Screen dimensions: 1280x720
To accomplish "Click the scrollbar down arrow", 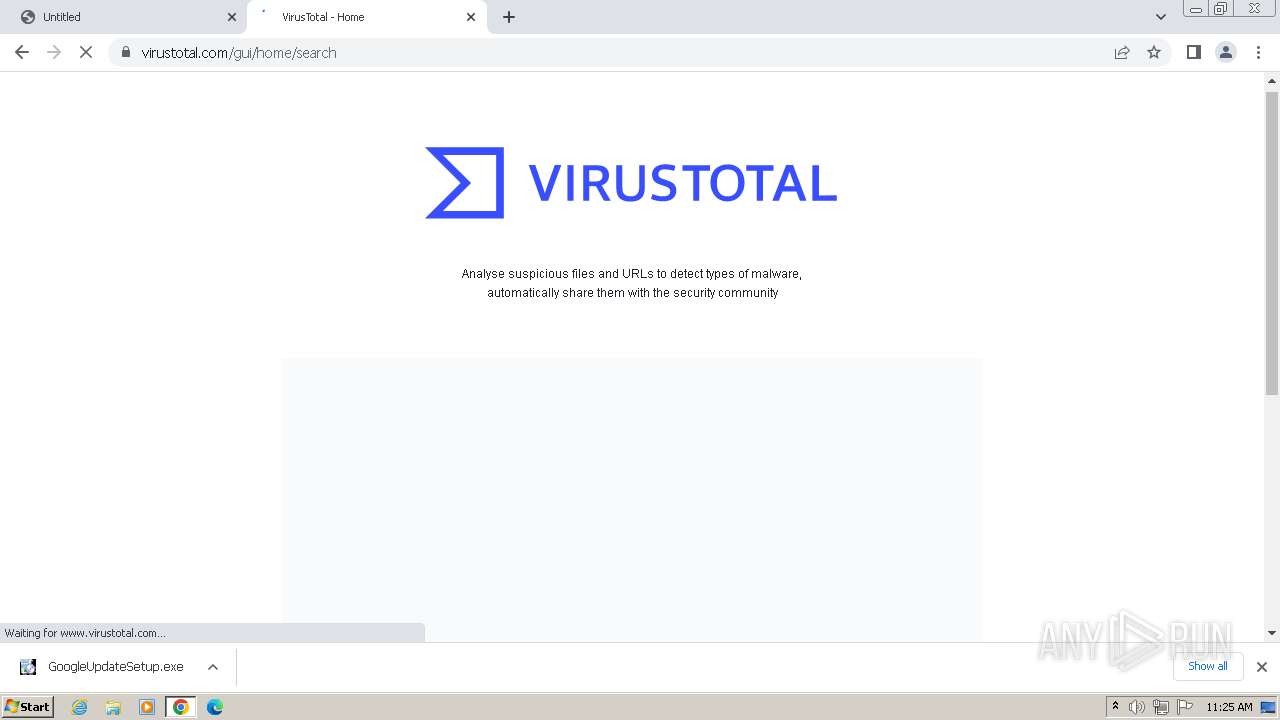I will pyautogui.click(x=1272, y=632).
